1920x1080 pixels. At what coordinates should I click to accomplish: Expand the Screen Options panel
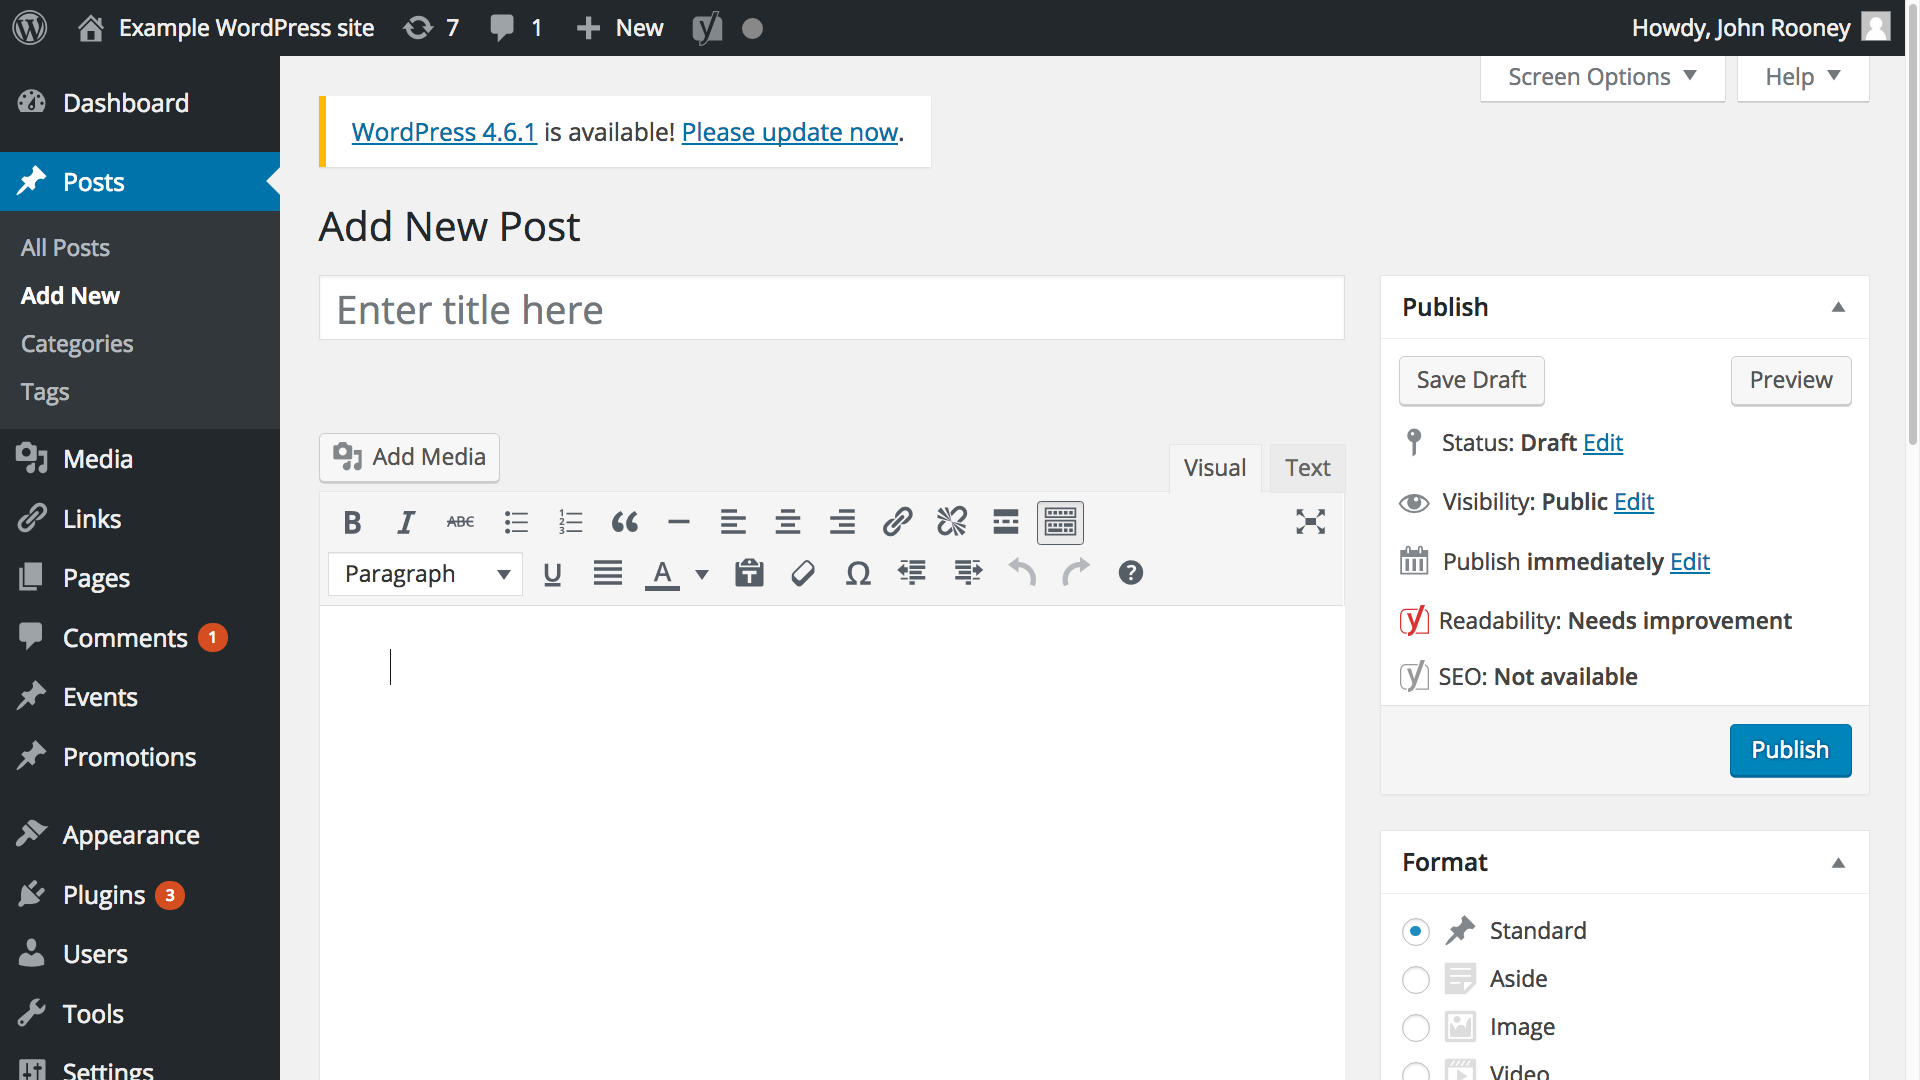pos(1602,77)
